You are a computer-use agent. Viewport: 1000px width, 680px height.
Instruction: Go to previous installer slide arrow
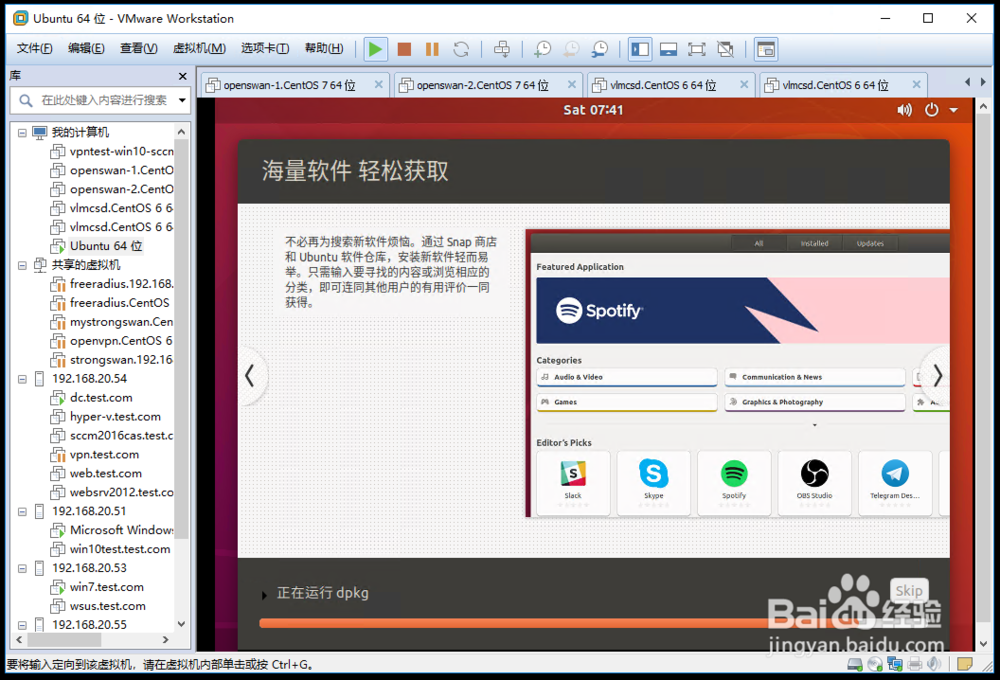point(250,376)
